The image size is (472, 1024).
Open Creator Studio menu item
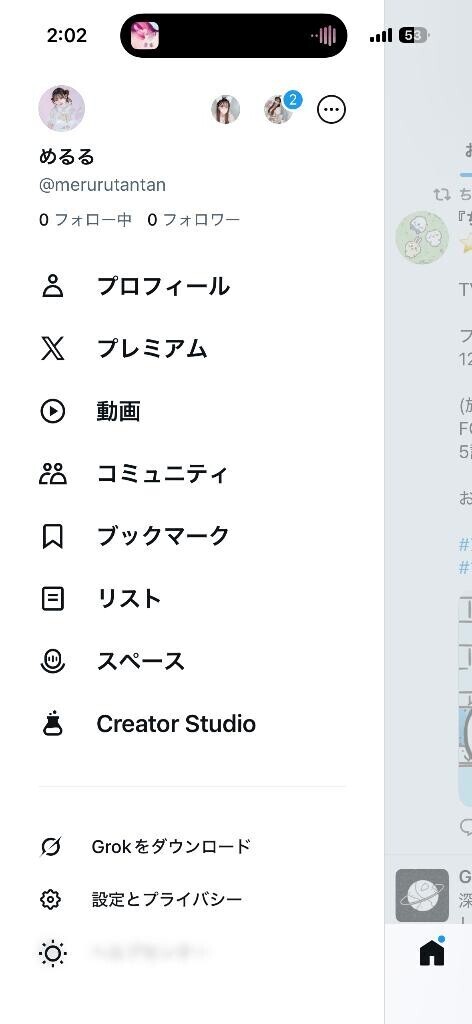click(176, 724)
